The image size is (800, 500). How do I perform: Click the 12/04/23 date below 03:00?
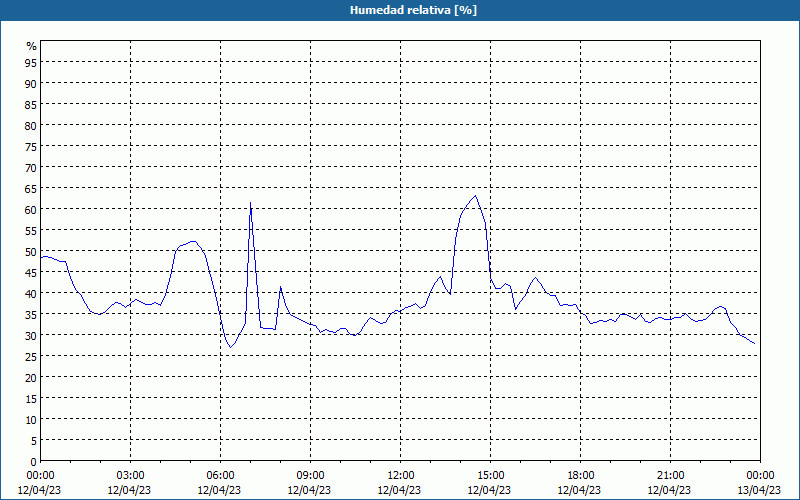point(129,490)
